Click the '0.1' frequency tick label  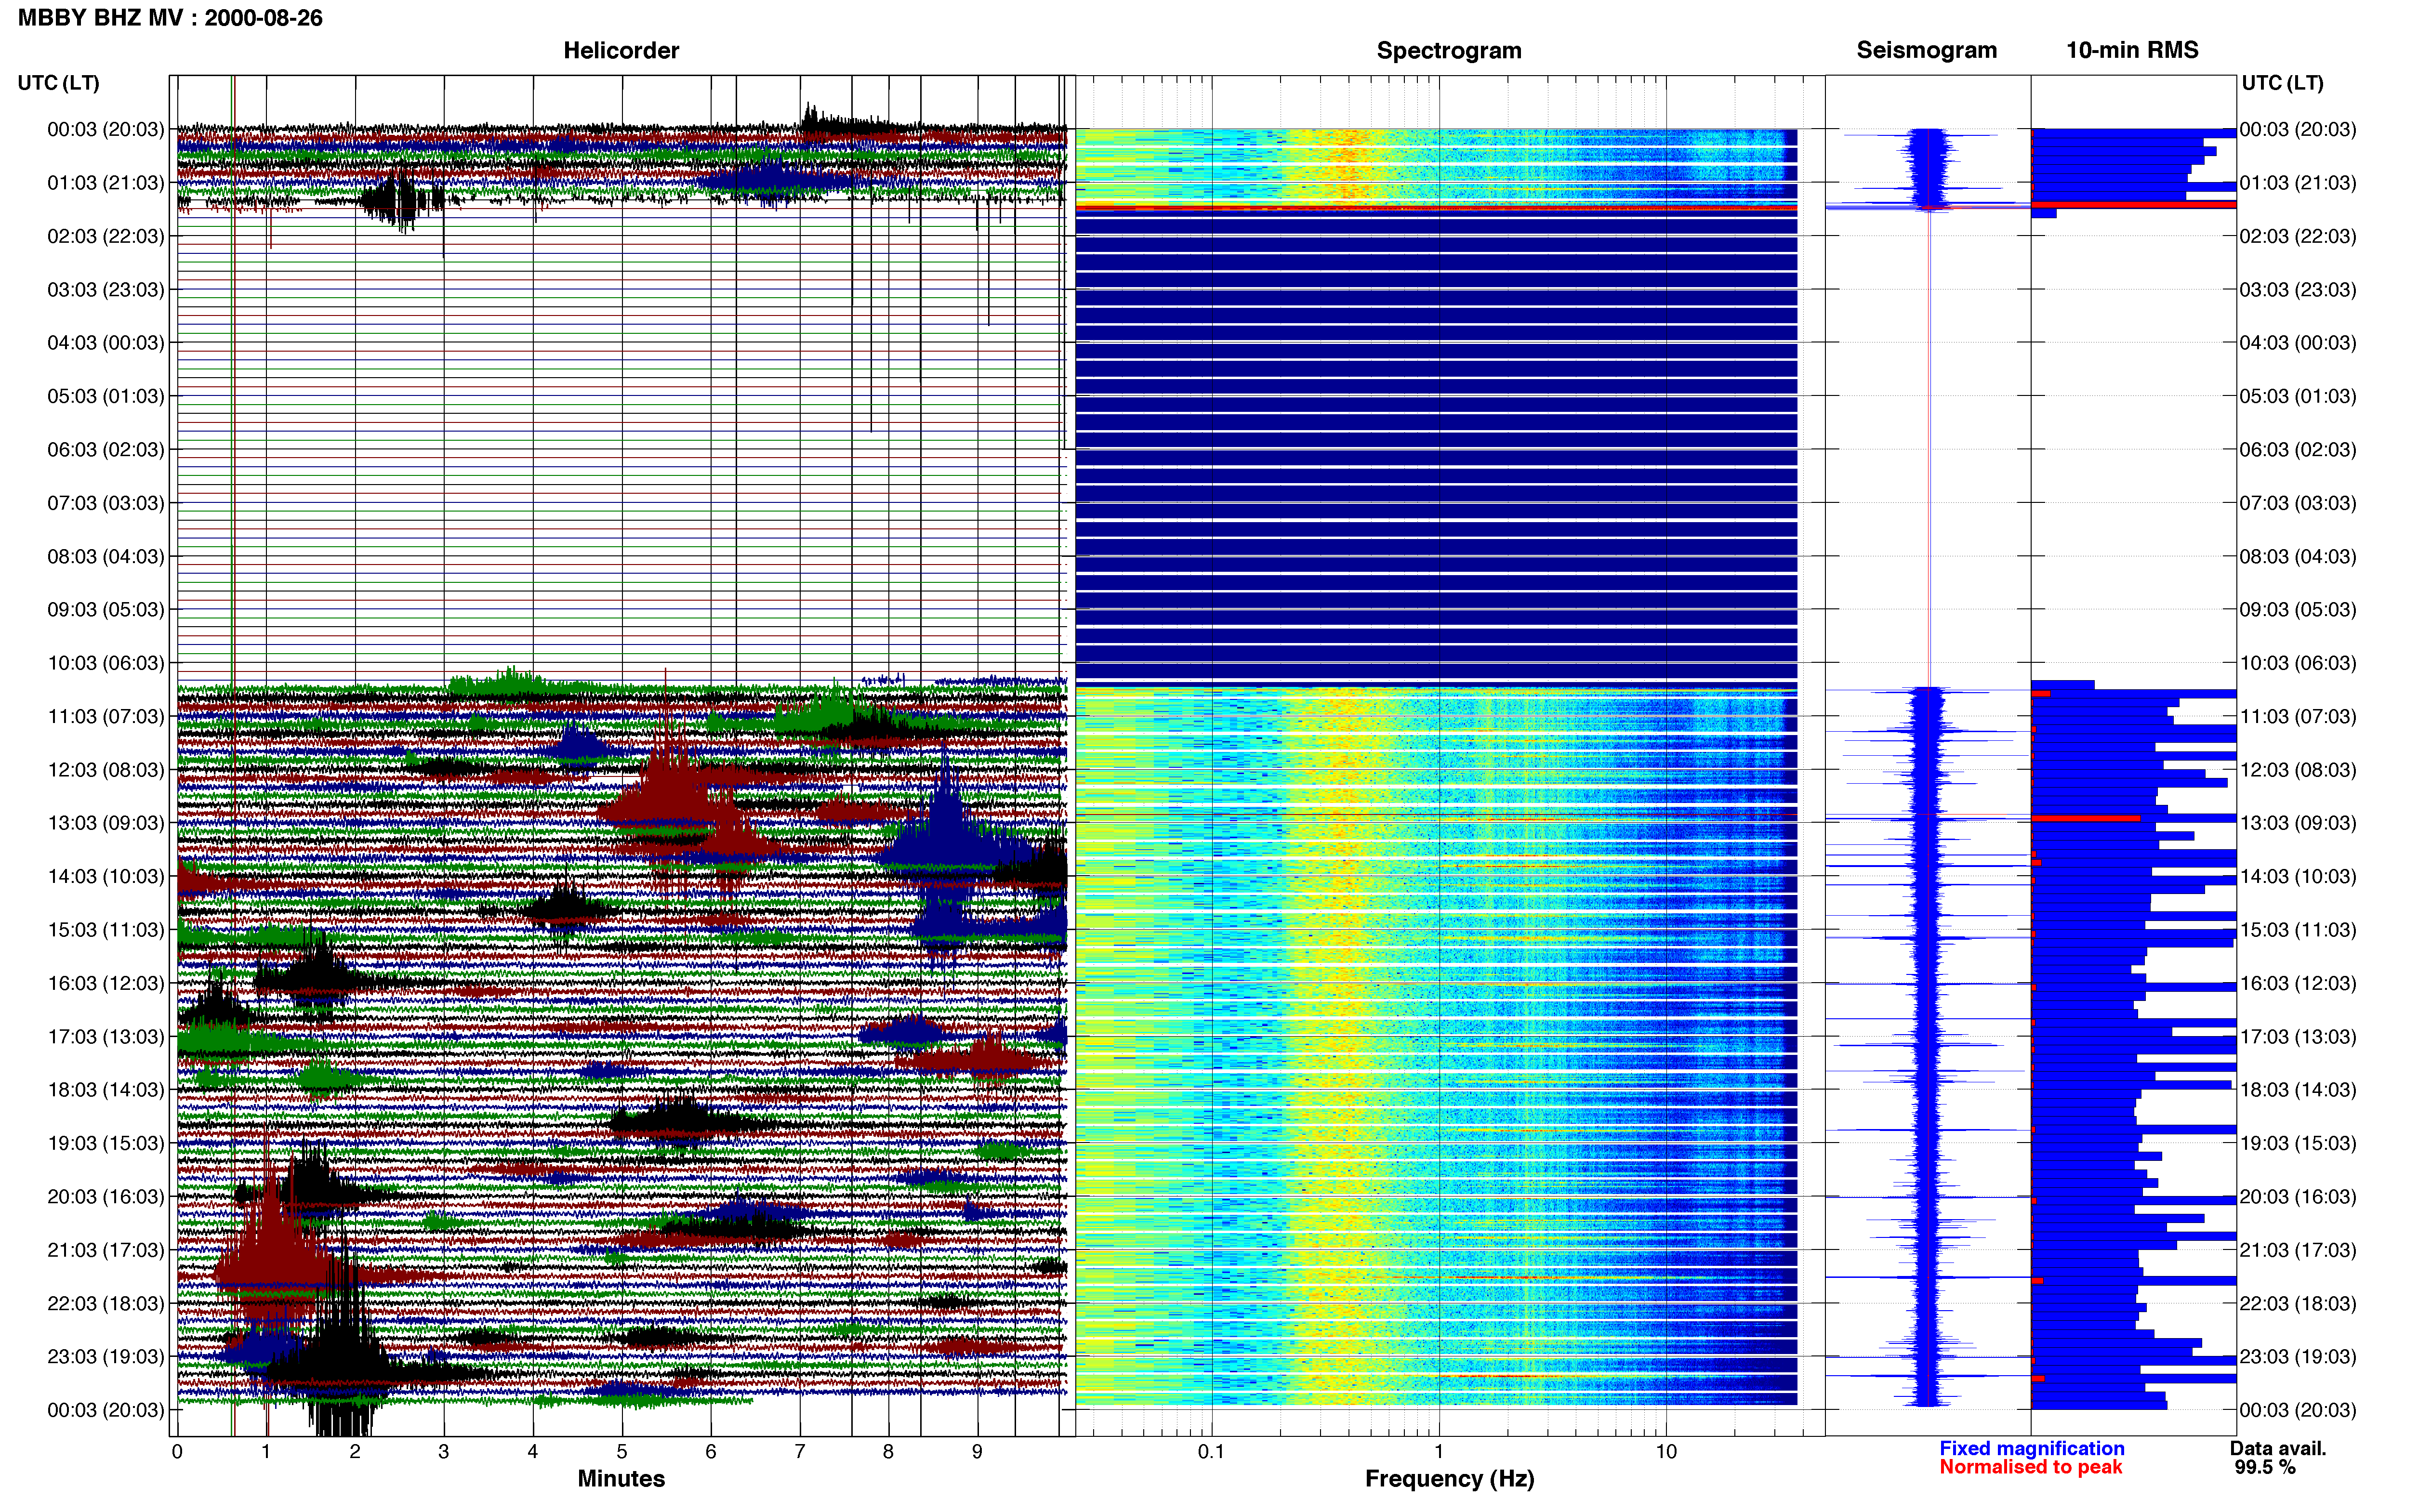click(x=1211, y=1452)
